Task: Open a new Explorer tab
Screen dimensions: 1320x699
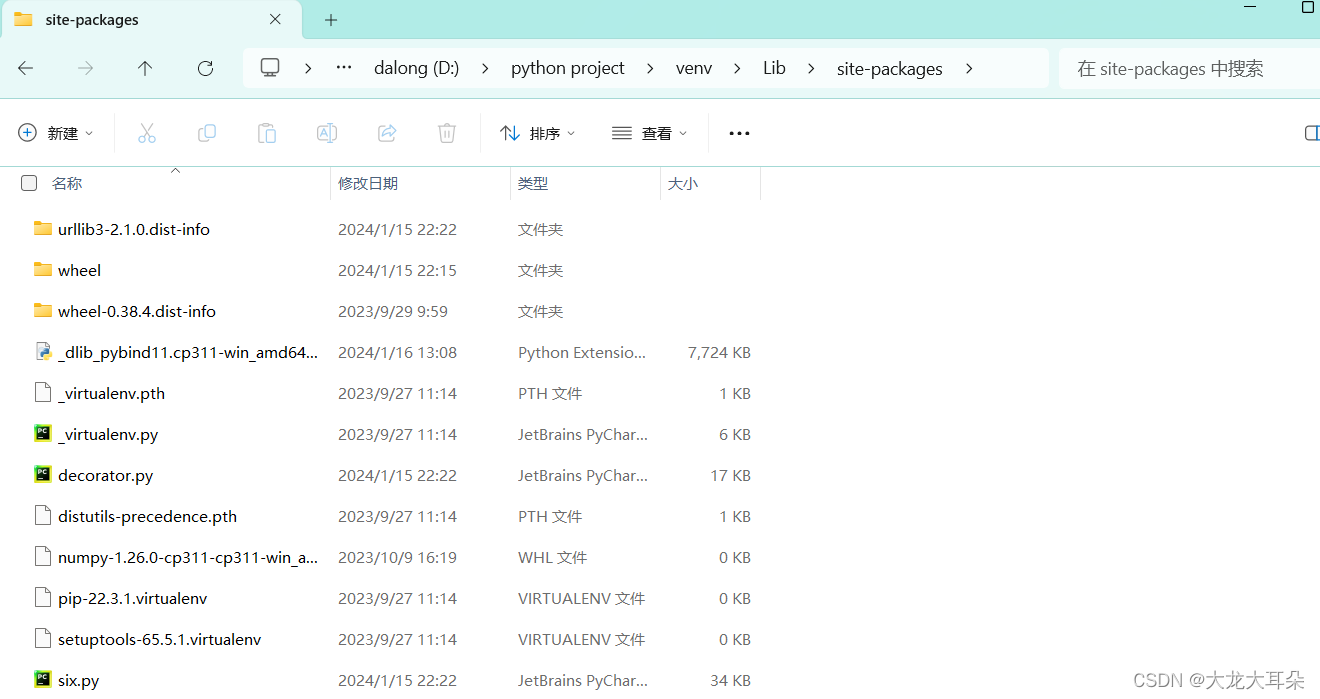Action: coord(331,19)
